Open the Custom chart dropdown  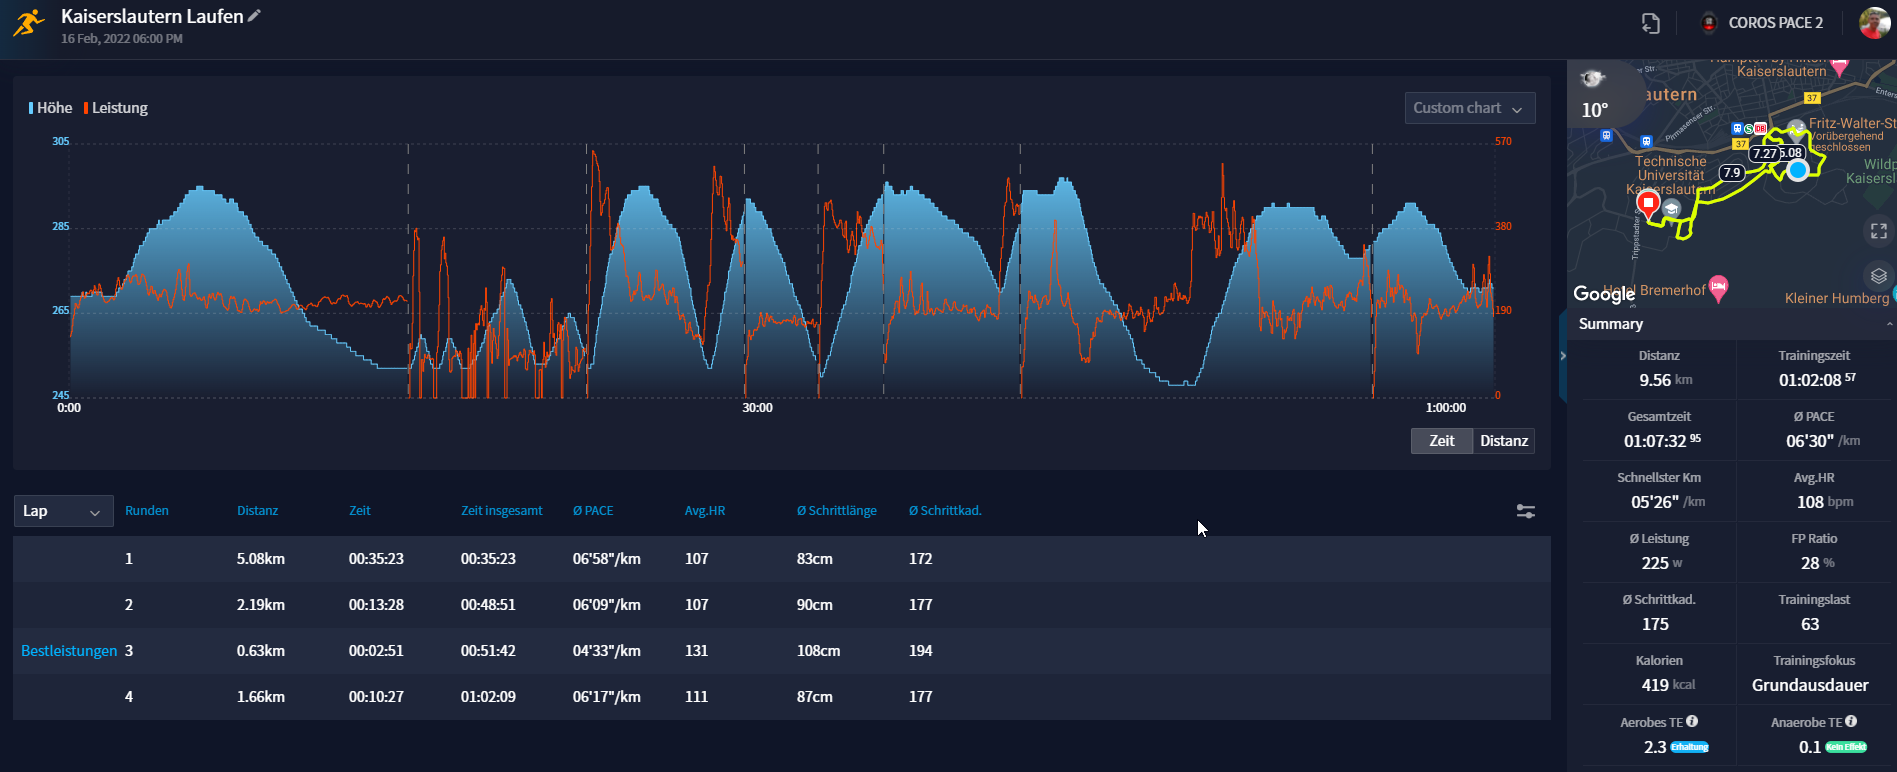(1469, 108)
